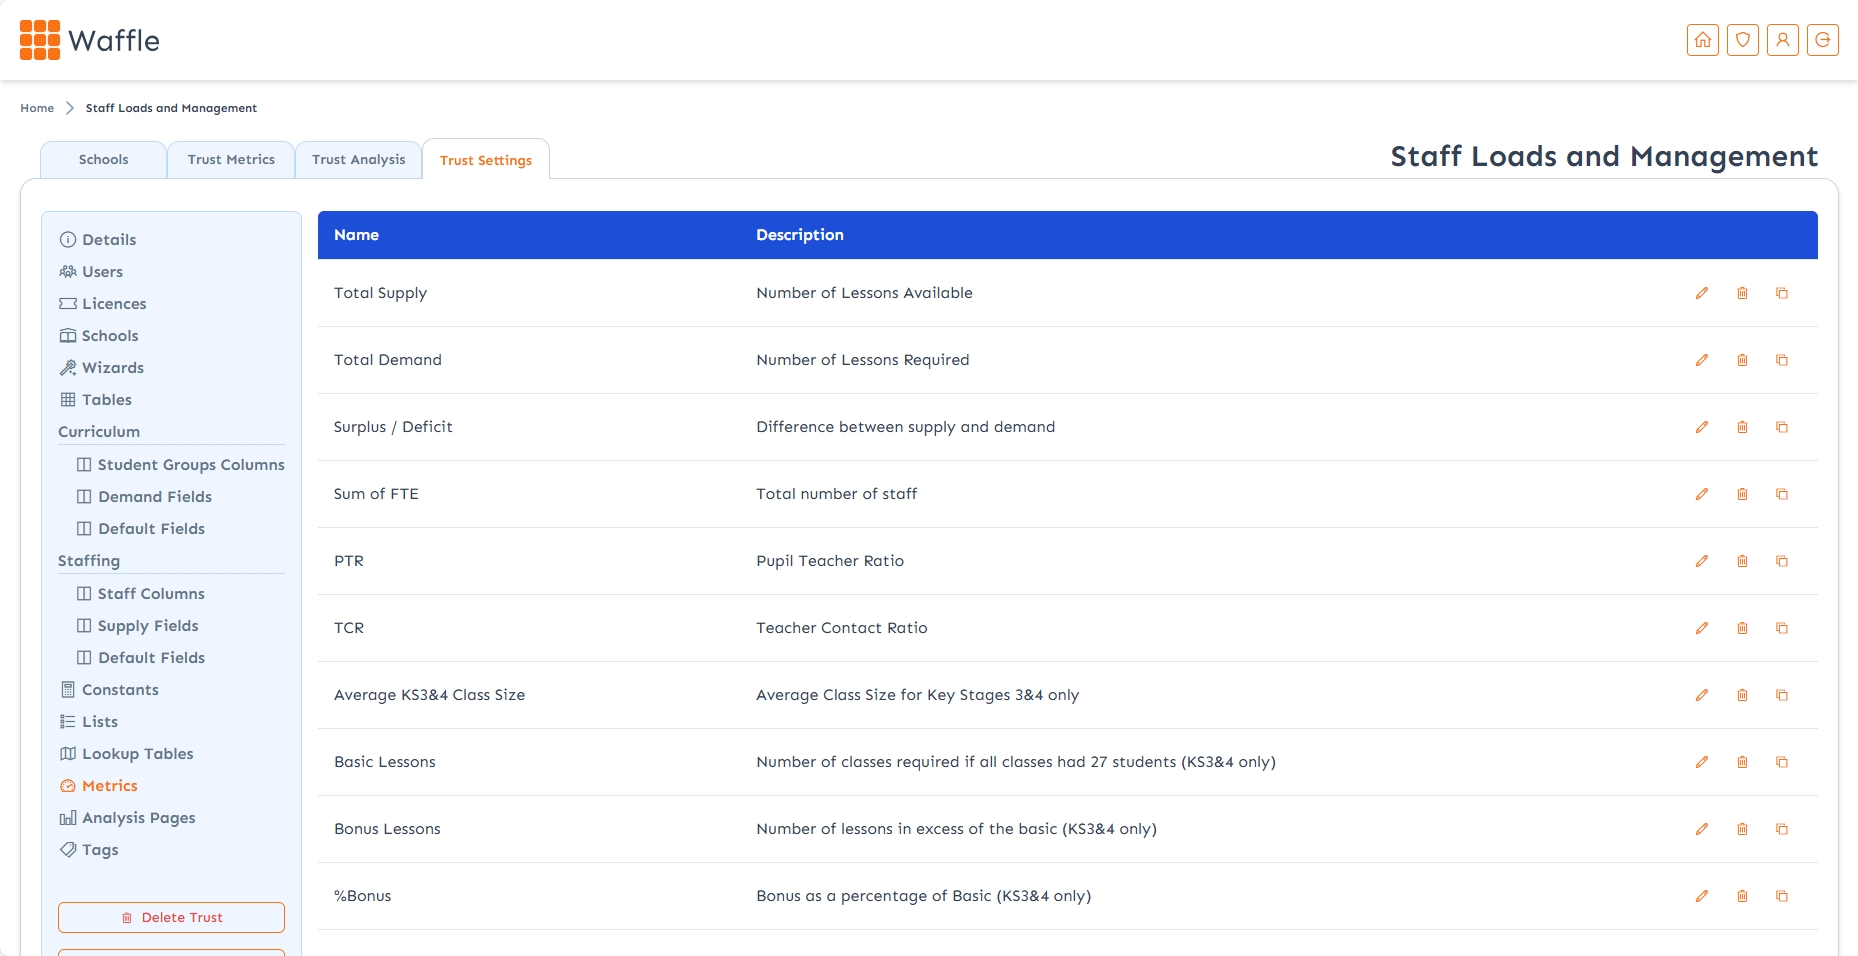The width and height of the screenshot is (1858, 956).
Task: Switch to the Trust Metrics tab
Action: pyautogui.click(x=231, y=160)
